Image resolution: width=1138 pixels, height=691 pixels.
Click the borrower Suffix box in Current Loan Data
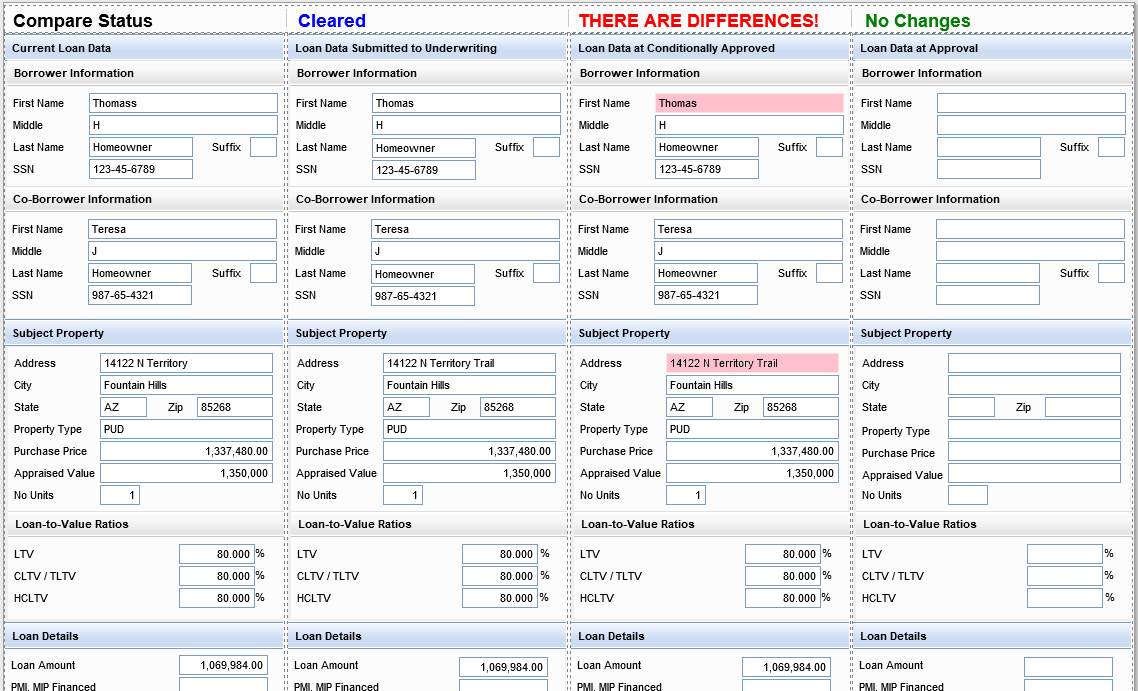click(263, 147)
